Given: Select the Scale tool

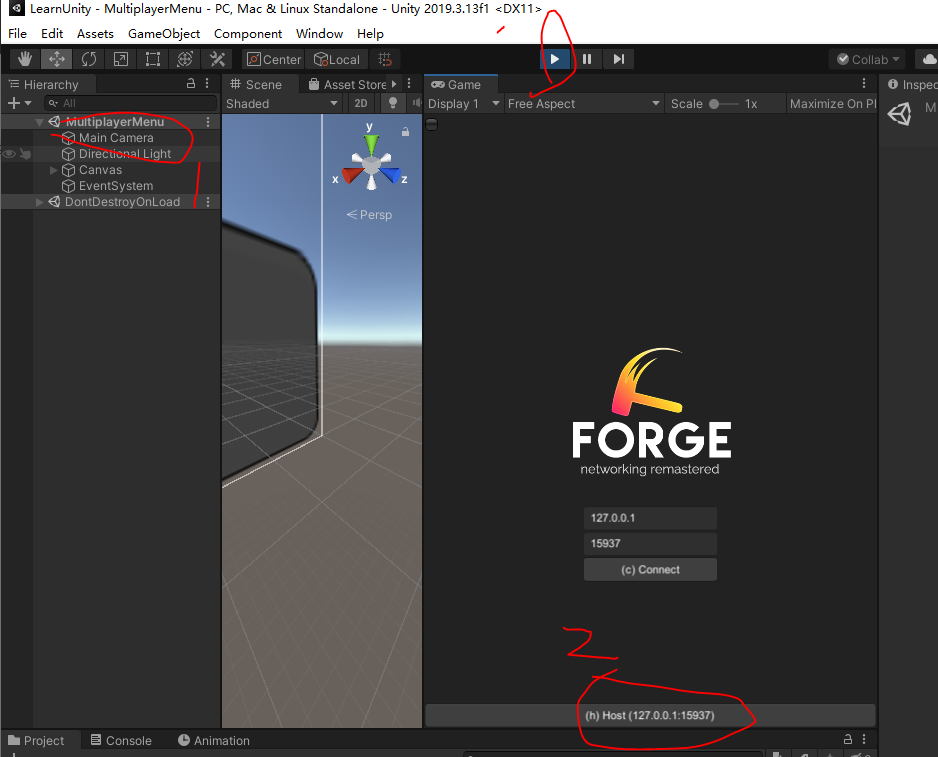Looking at the screenshot, I should 121,59.
